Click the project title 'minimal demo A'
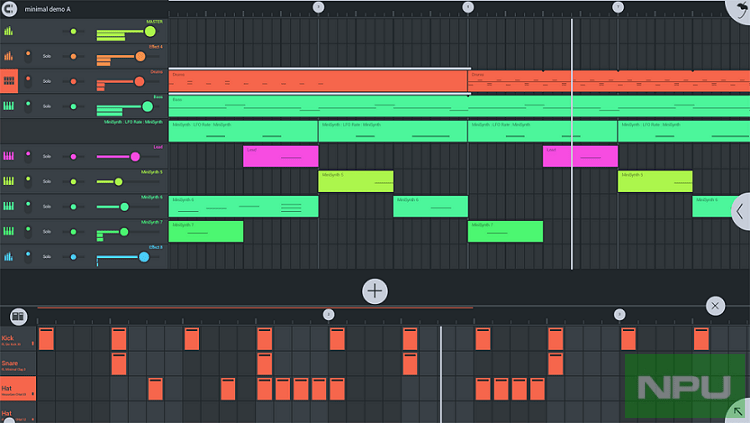Viewport: 750px width, 423px height. coord(47,9)
